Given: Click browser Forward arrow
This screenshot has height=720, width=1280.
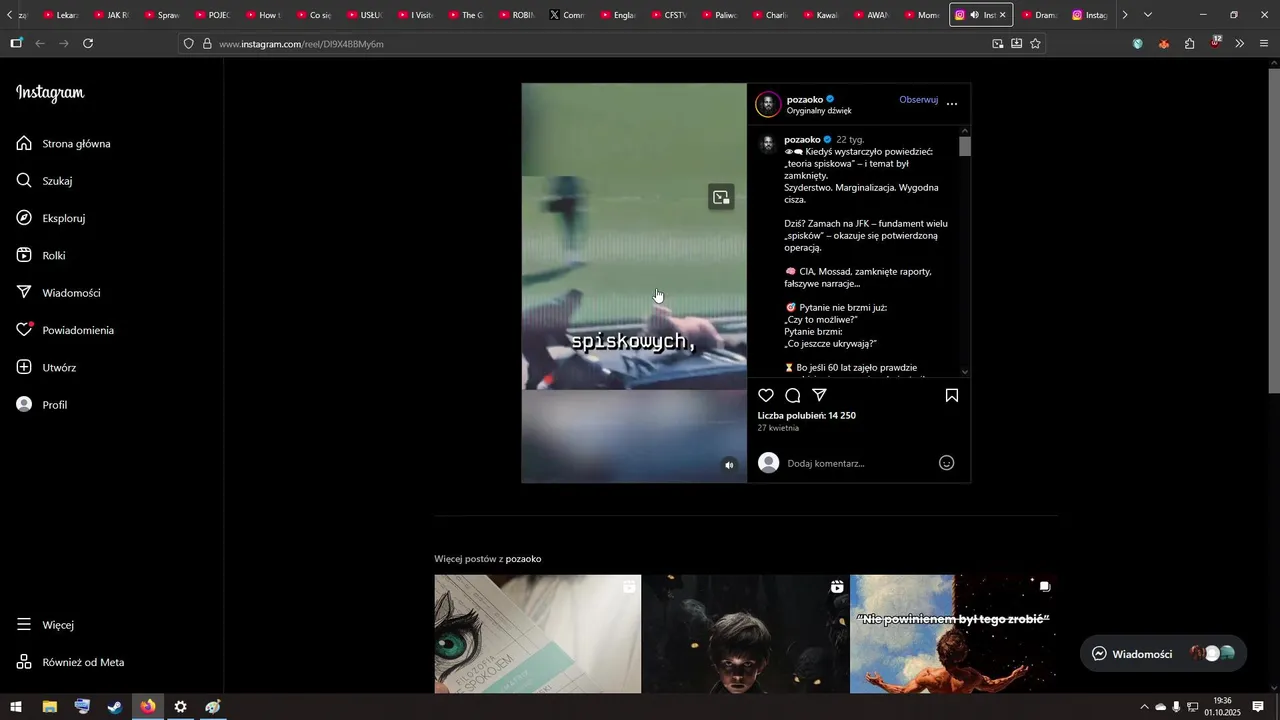Looking at the screenshot, I should pos(64,44).
